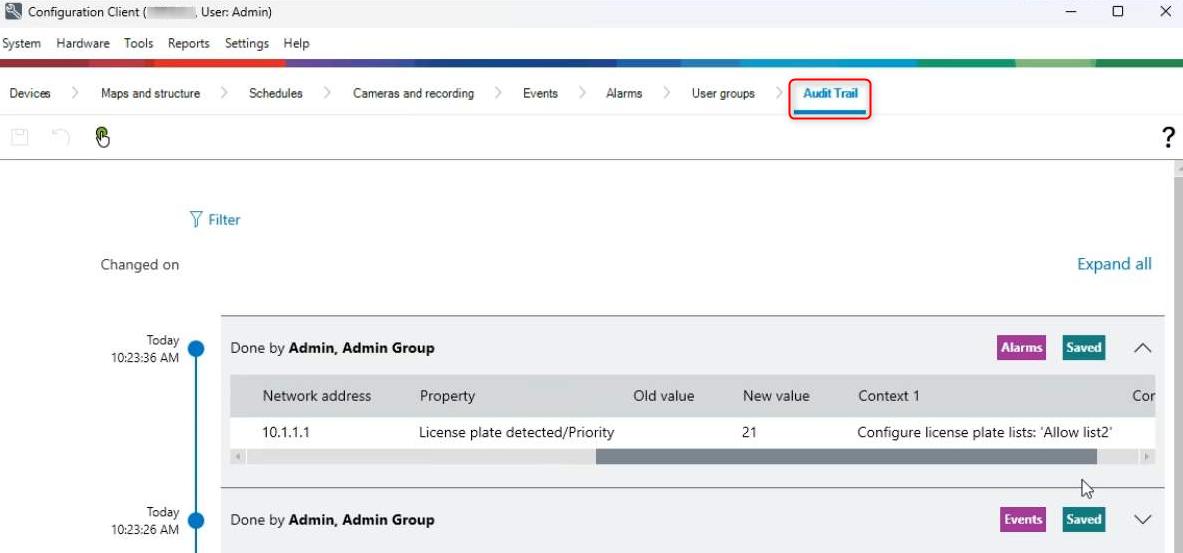Open the Reports menu

tap(188, 43)
